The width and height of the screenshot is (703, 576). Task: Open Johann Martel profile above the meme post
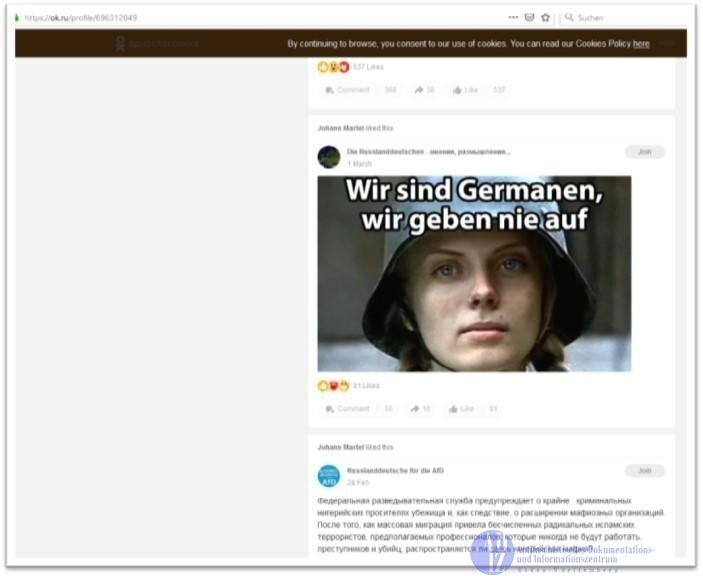click(341, 128)
